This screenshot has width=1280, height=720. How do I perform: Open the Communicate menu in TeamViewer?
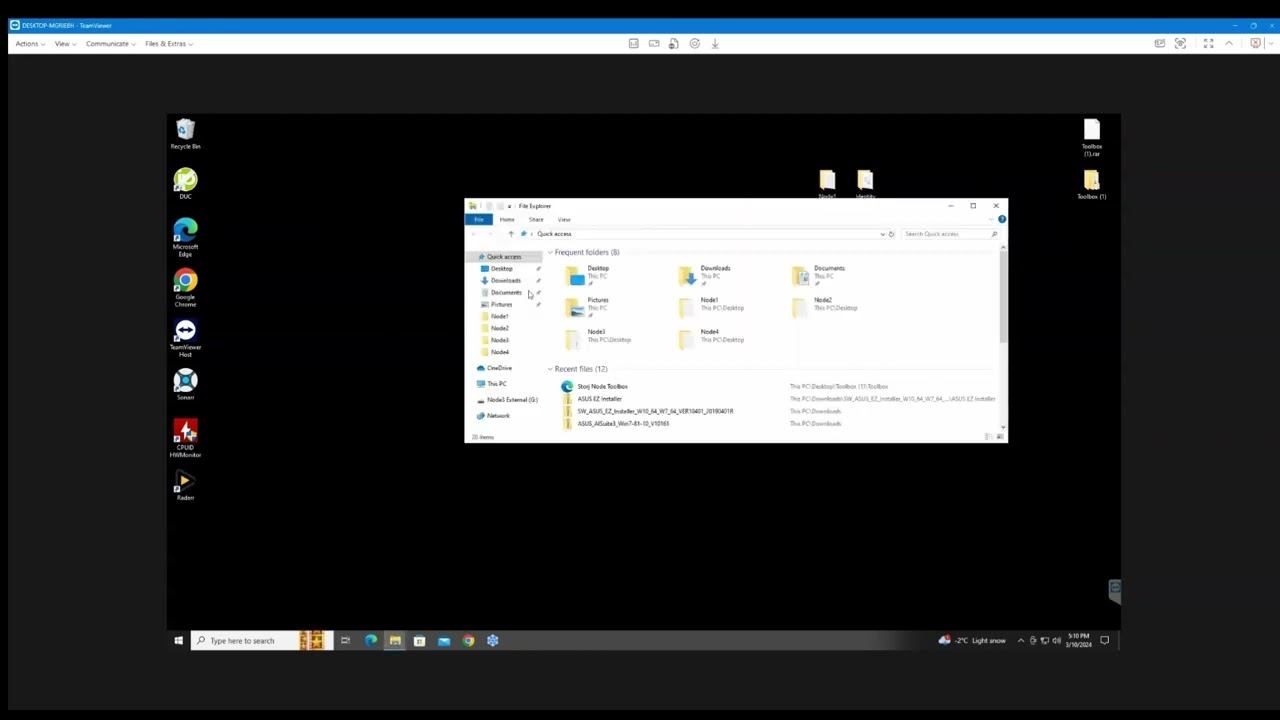pos(110,44)
